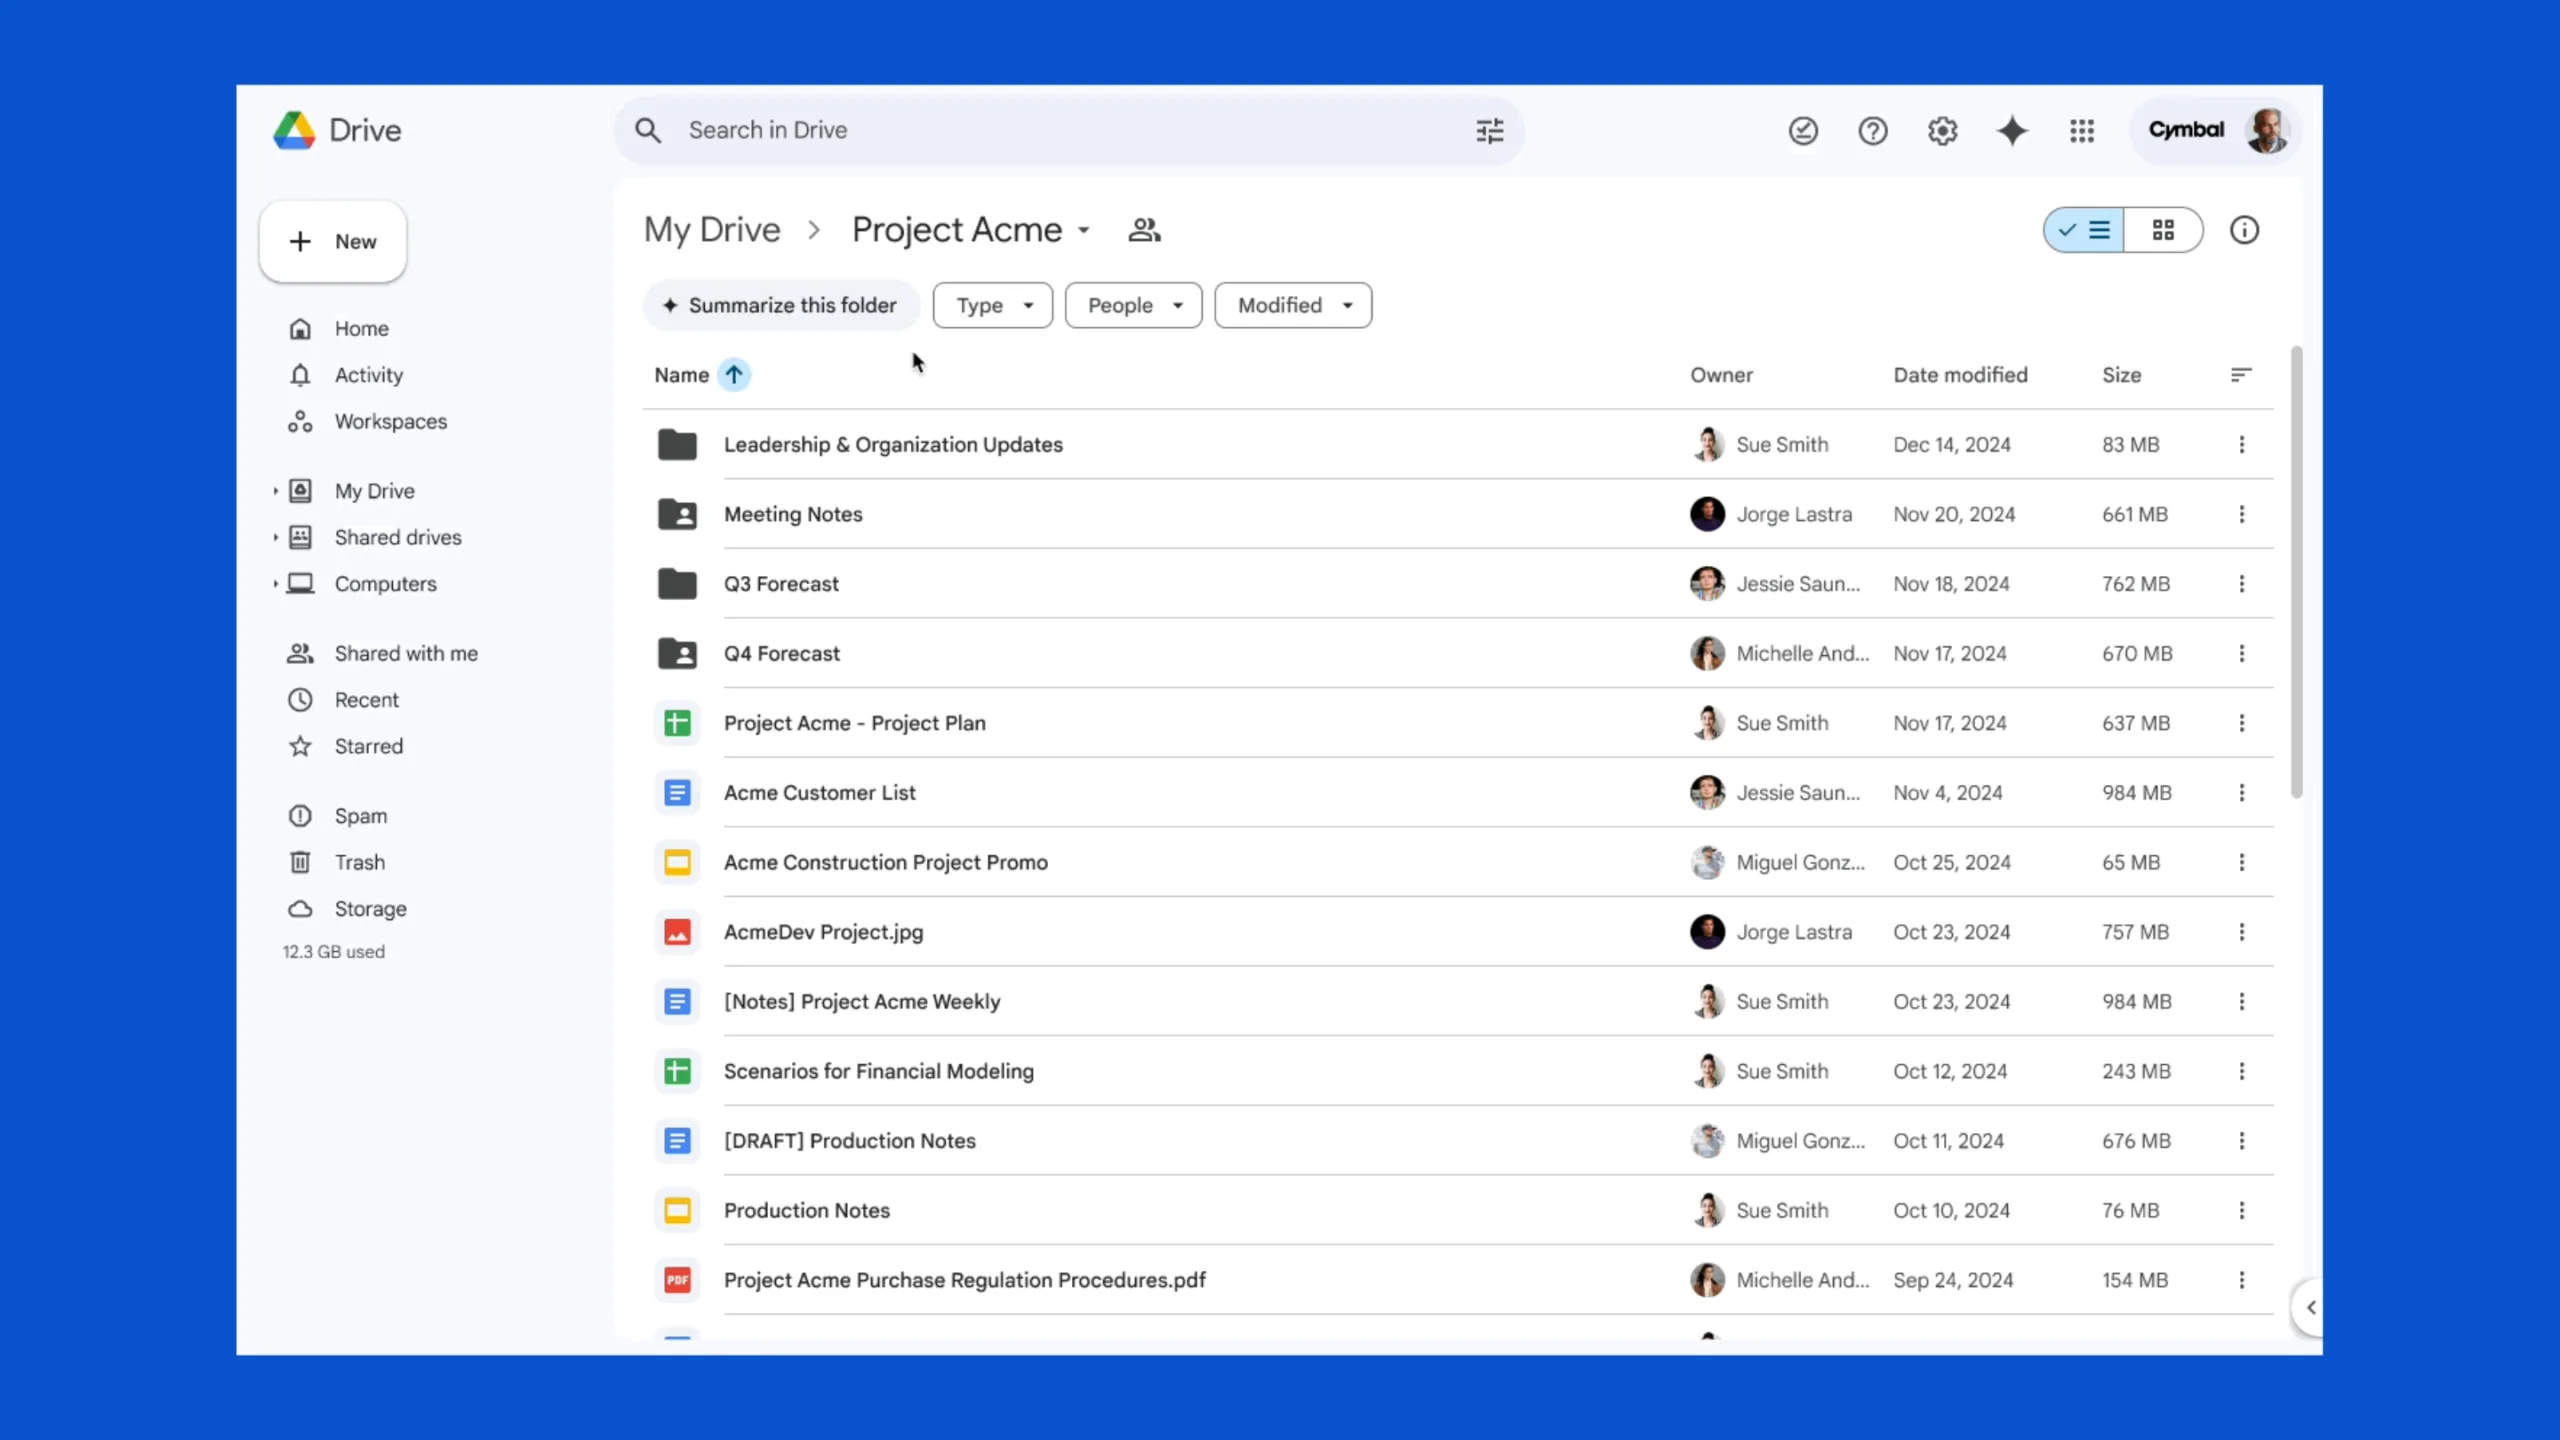2560x1440 pixels.
Task: Click the Q4 Forecast shared folder icon
Action: coord(677,653)
